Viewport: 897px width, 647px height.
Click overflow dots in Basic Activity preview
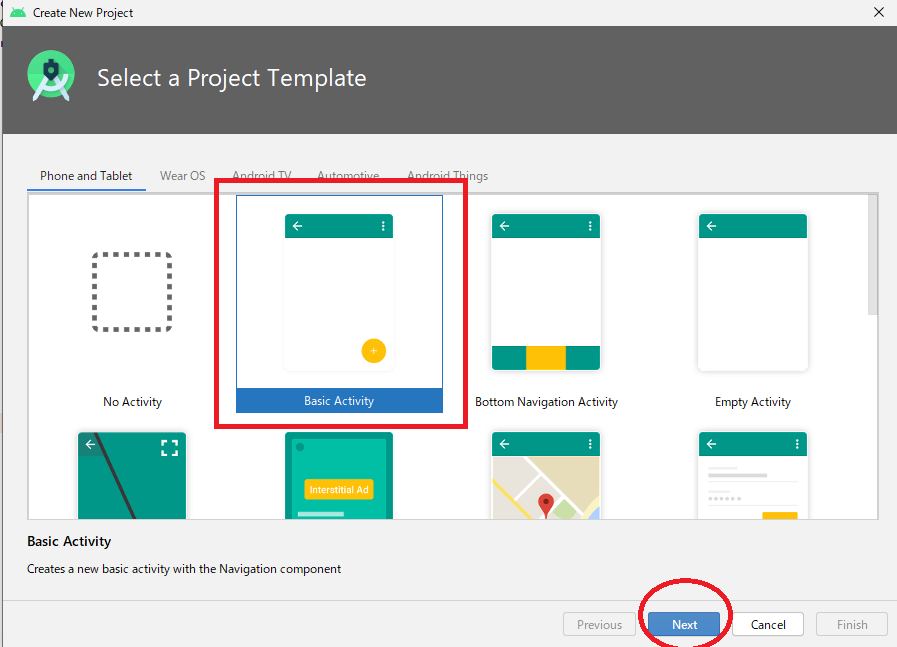[x=383, y=226]
